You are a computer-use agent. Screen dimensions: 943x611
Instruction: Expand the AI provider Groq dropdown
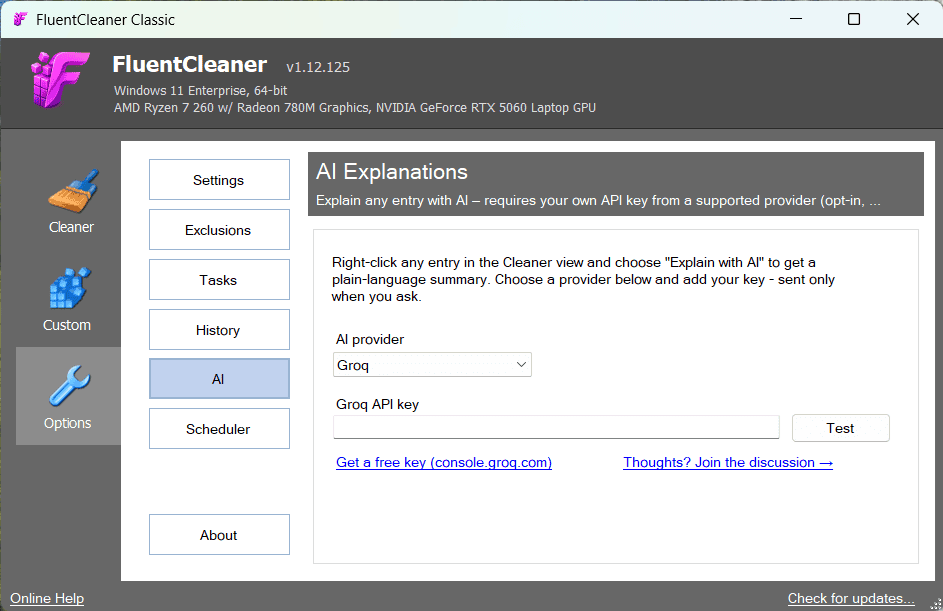(432, 365)
